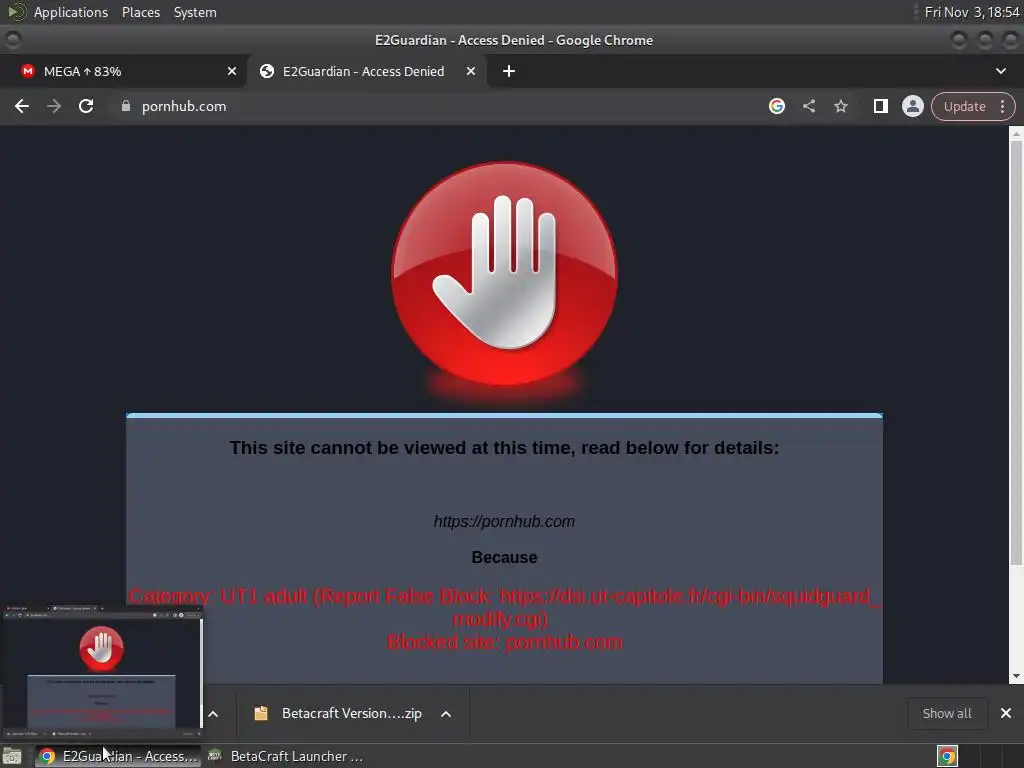The height and width of the screenshot is (768, 1024).
Task: Close the E2Guardian tab
Action: point(470,71)
